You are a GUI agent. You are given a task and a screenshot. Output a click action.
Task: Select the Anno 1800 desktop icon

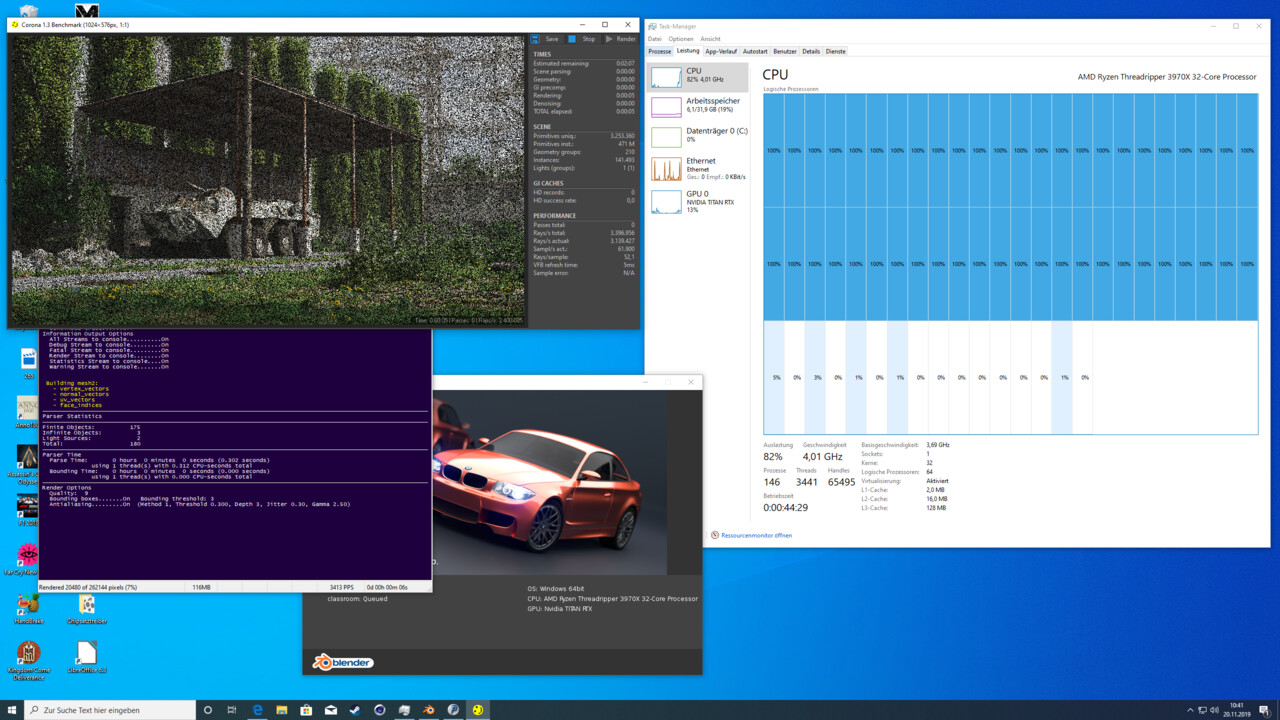click(x=28, y=412)
